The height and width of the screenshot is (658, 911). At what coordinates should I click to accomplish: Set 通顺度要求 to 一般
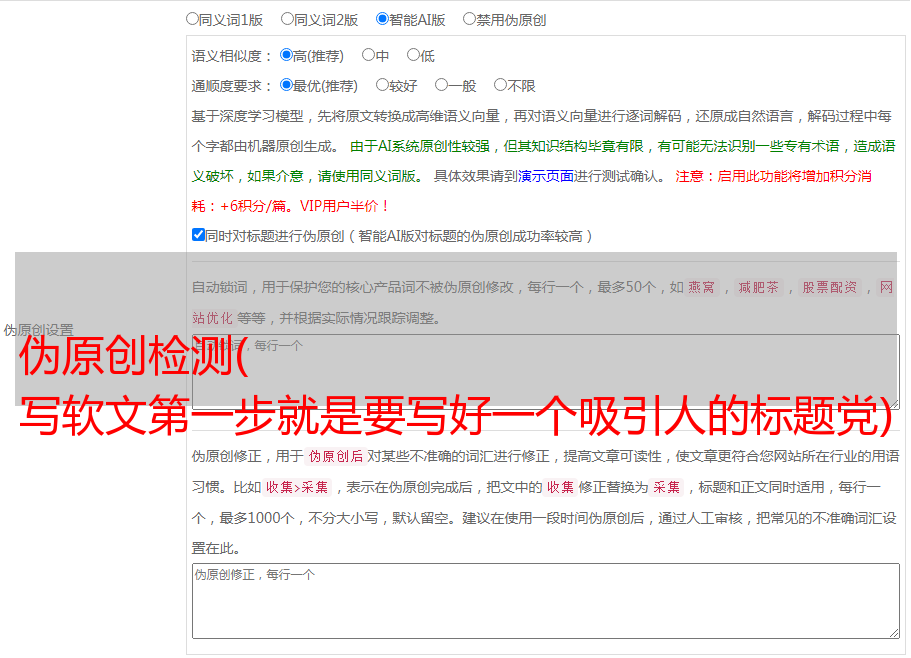pyautogui.click(x=442, y=85)
